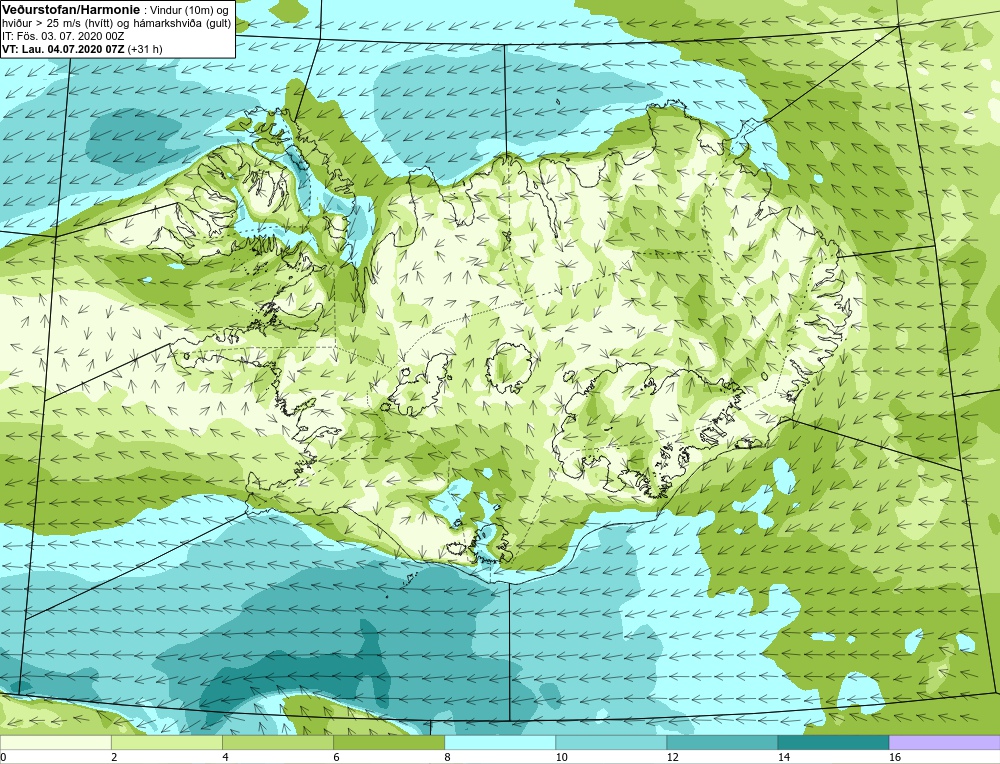Click the 'Veðurstofan/Harmonie' title text
1000x764 pixels.
pyautogui.click(x=71, y=10)
